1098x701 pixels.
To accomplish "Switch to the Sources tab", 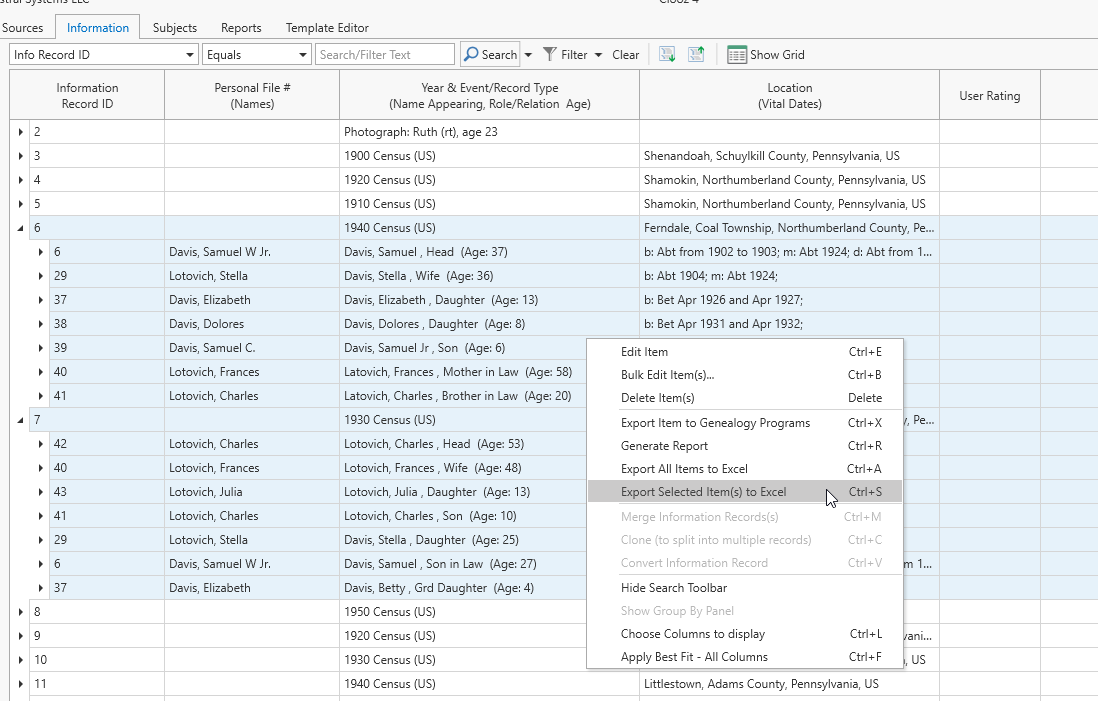I will click(x=23, y=27).
